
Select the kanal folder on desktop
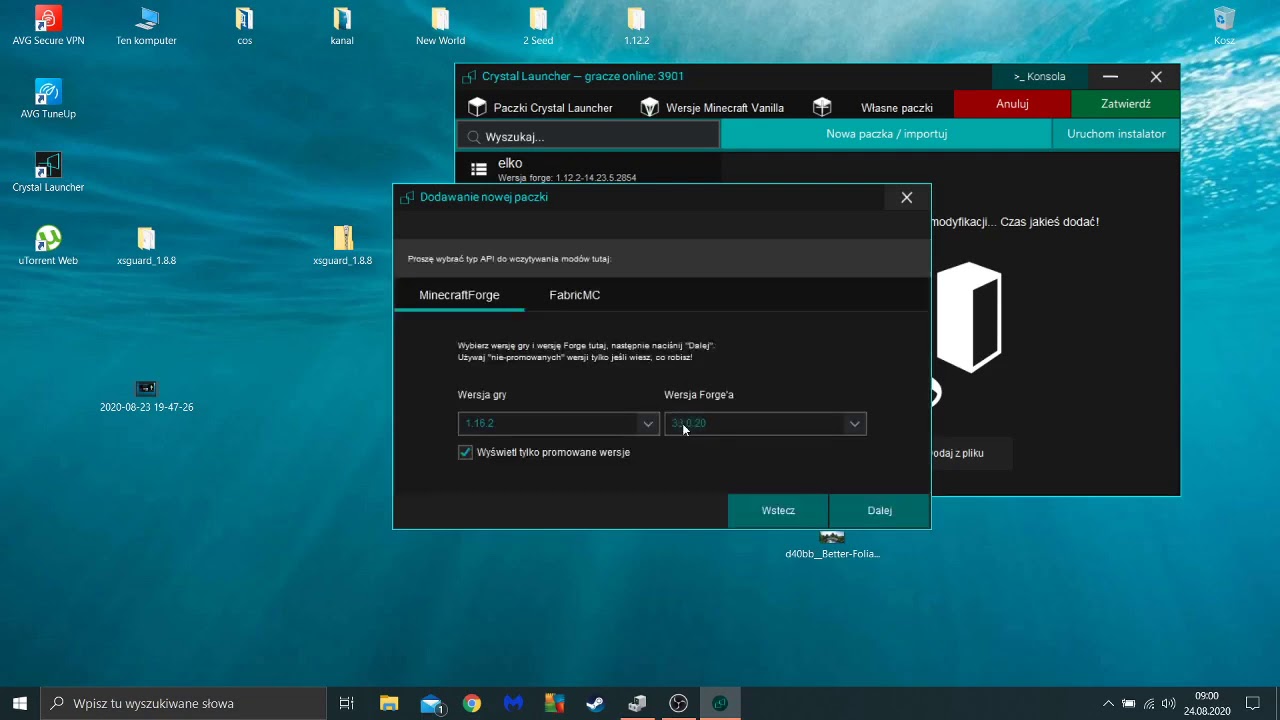tap(342, 26)
